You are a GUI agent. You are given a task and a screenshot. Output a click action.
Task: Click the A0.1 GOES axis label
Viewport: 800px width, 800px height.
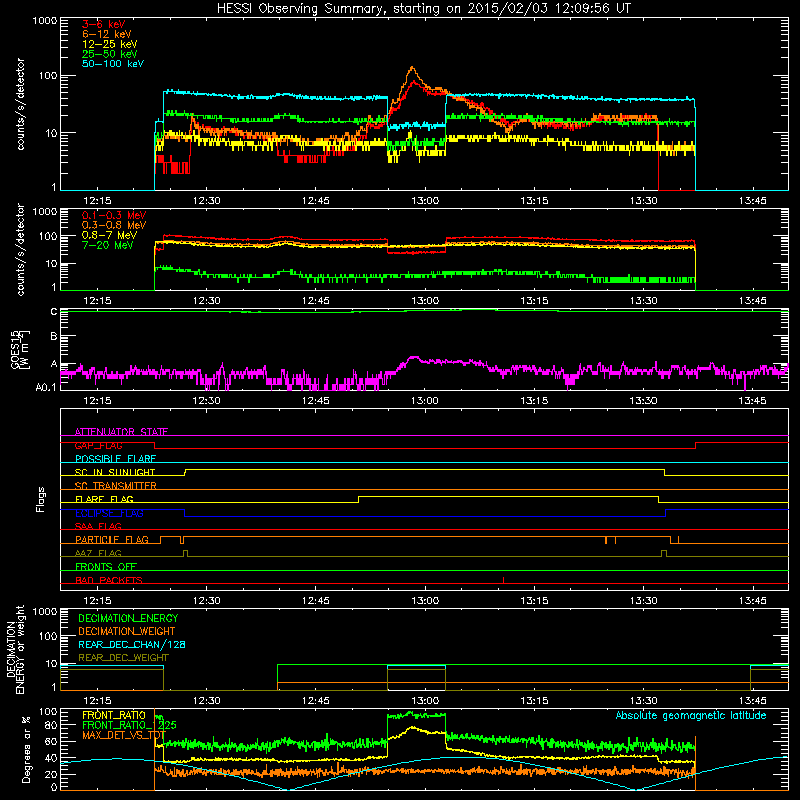click(x=46, y=387)
